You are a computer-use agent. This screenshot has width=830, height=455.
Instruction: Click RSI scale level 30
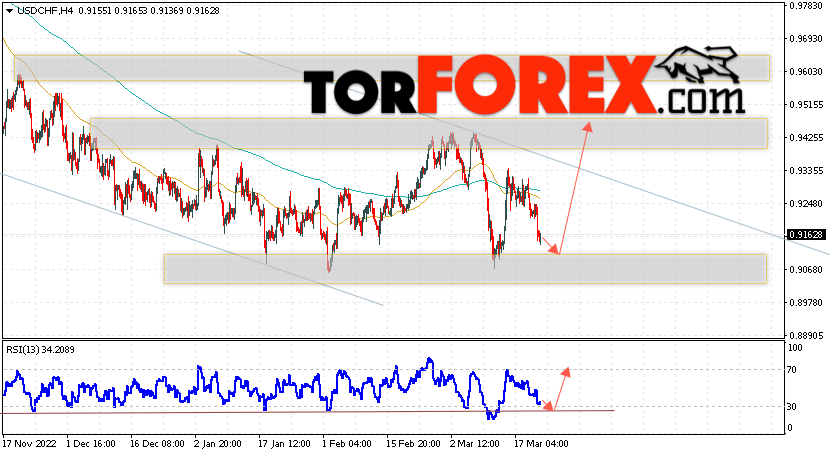[x=792, y=406]
